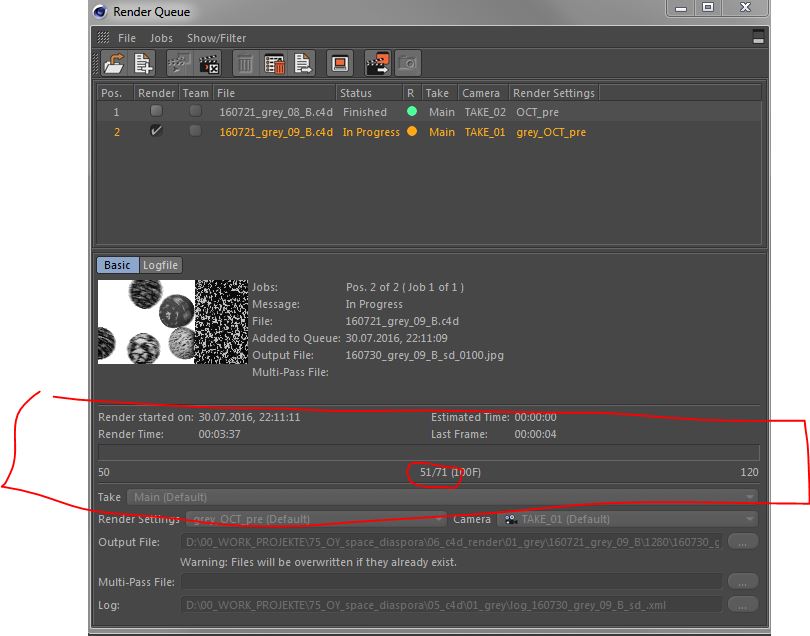Click the Take column header
The width and height of the screenshot is (810, 636).
point(439,93)
